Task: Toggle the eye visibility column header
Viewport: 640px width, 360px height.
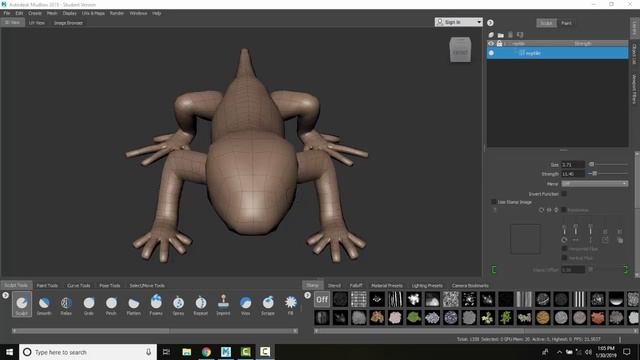Action: point(491,43)
